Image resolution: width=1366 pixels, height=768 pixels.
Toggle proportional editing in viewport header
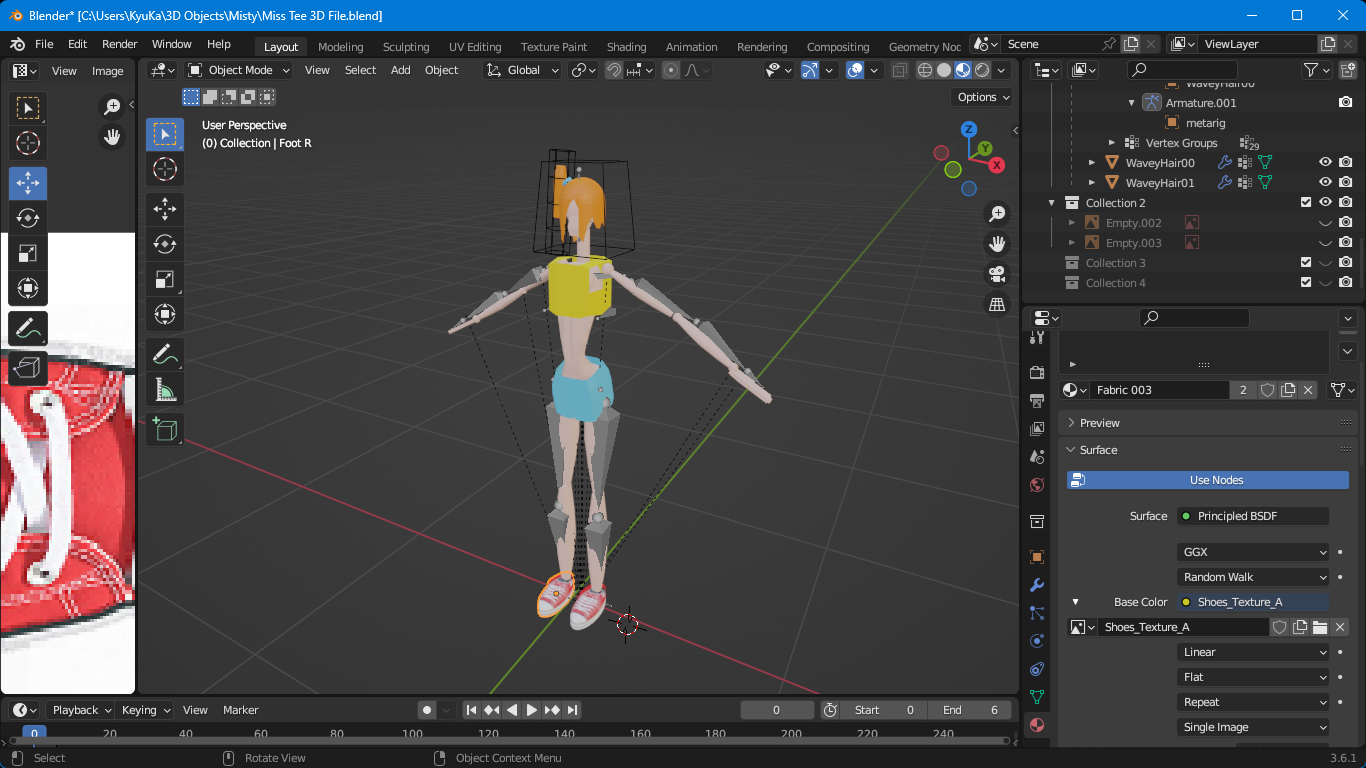click(671, 70)
